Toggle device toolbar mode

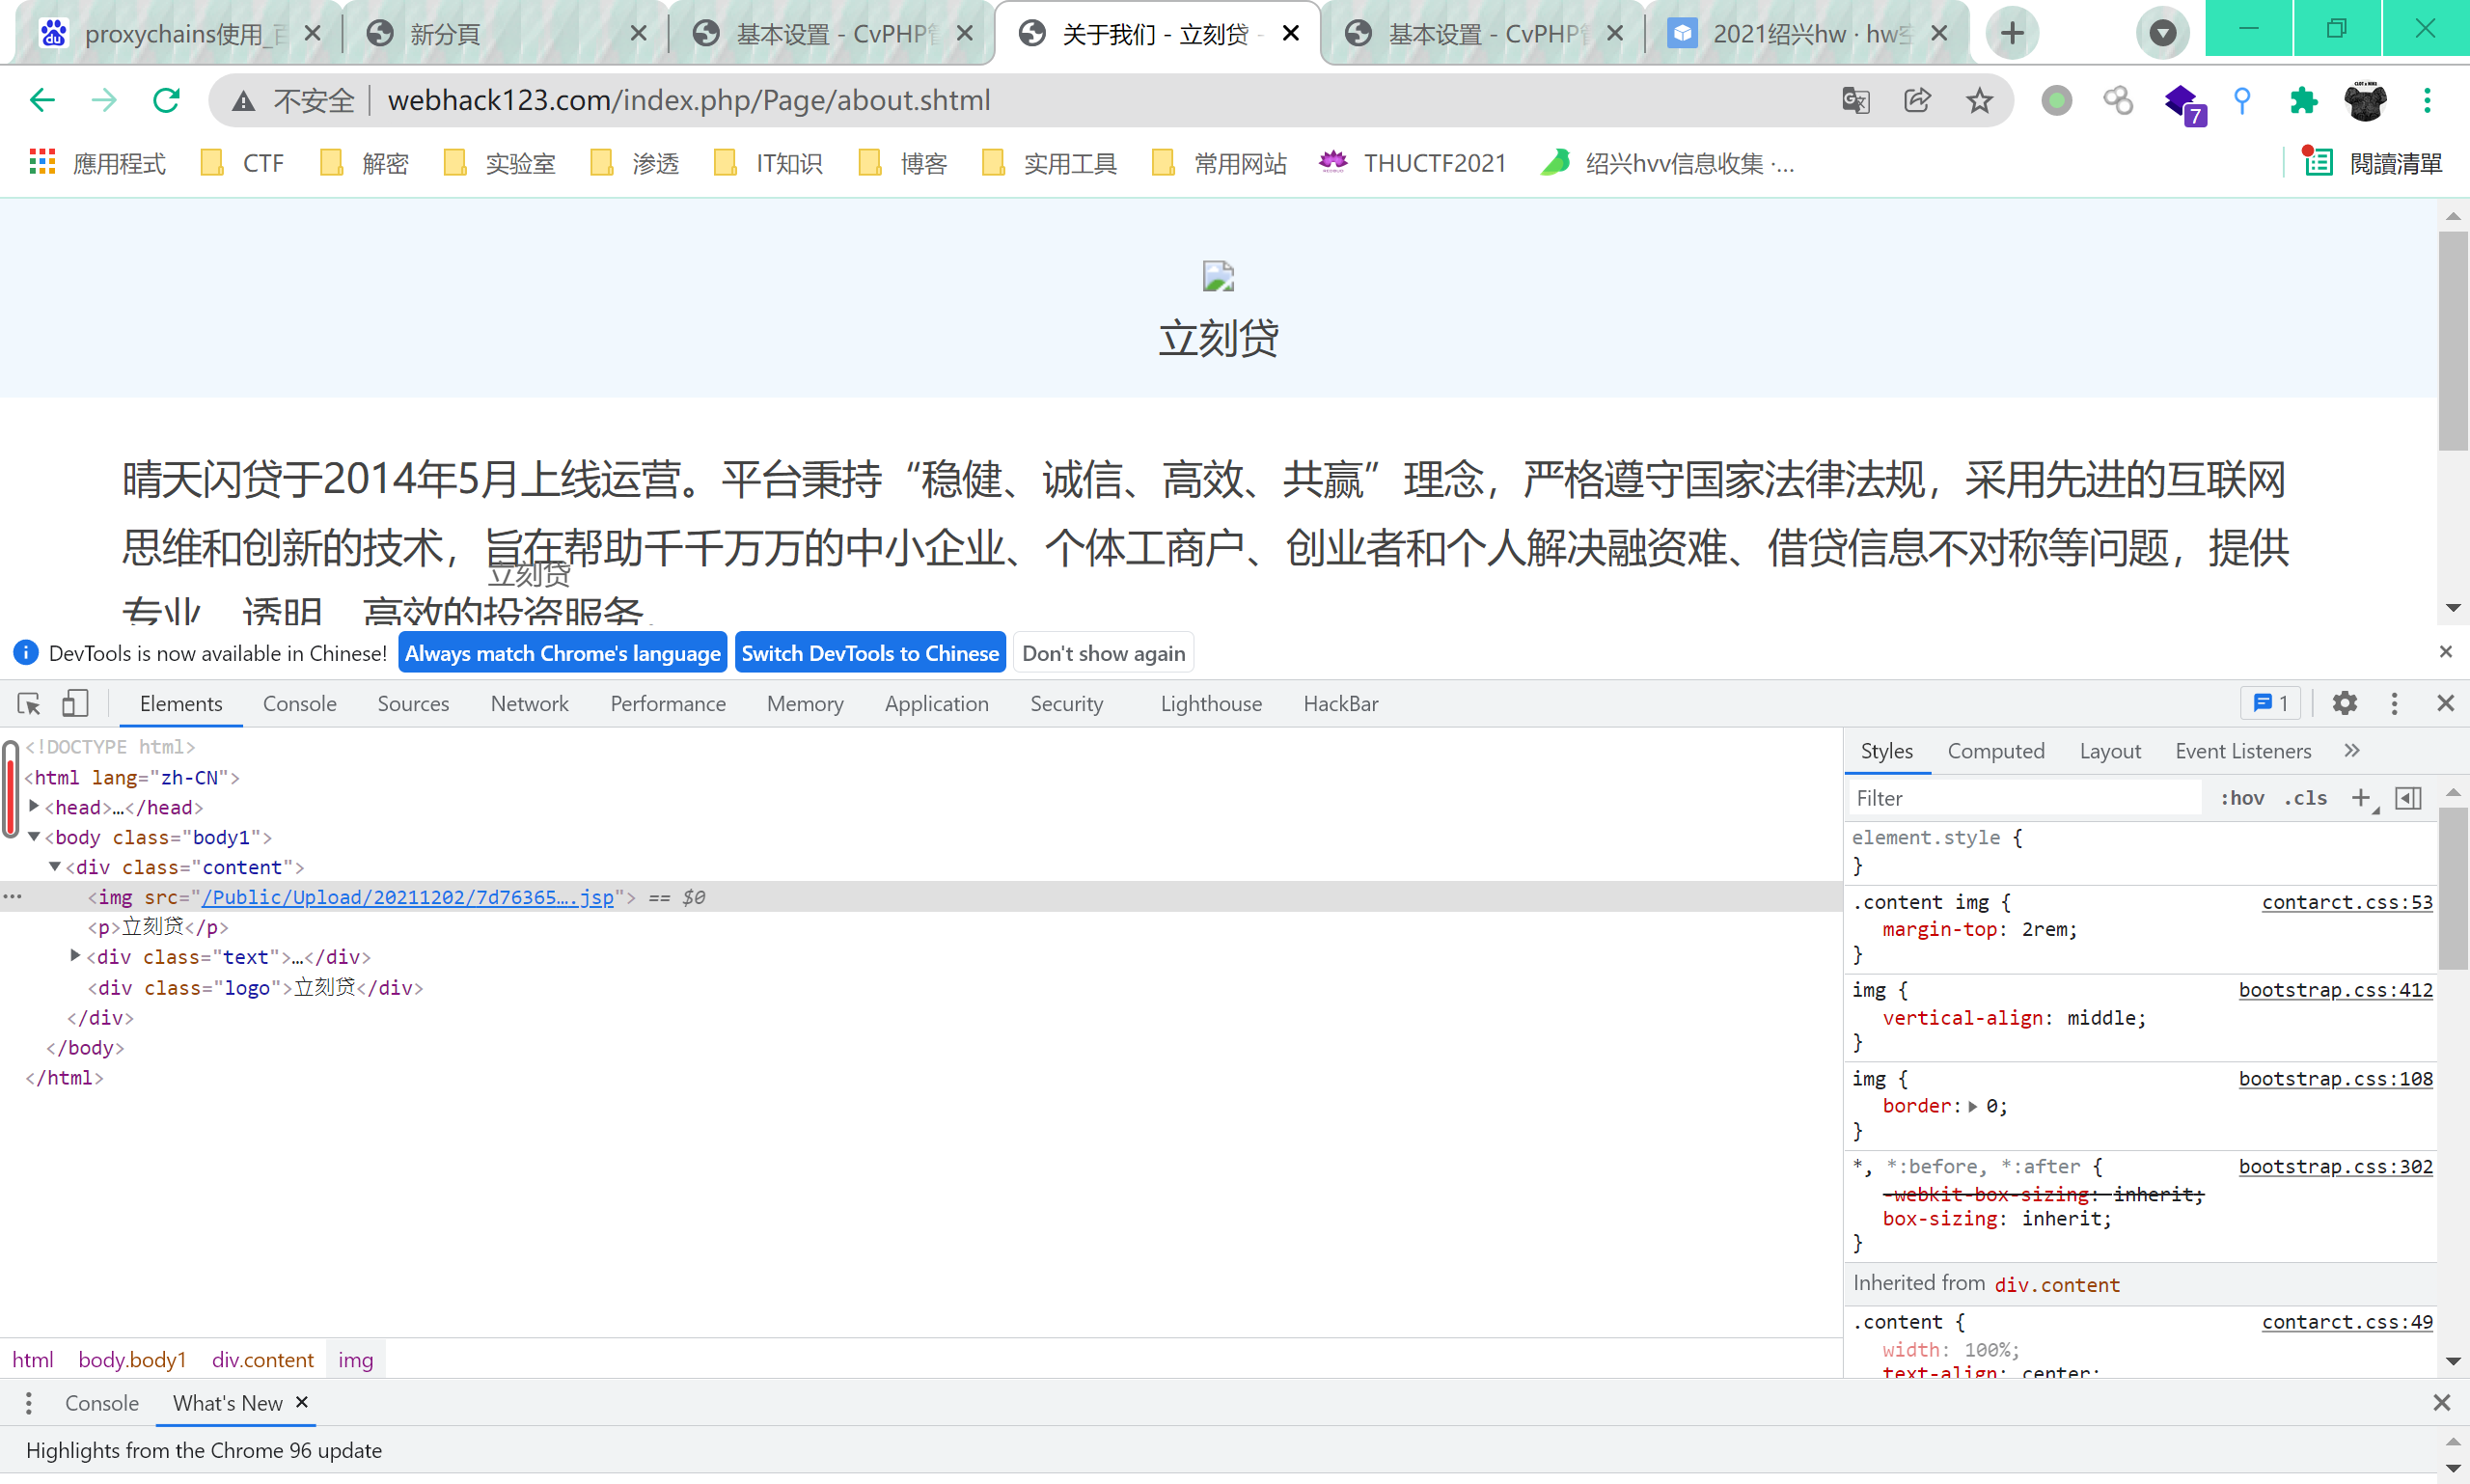[75, 703]
